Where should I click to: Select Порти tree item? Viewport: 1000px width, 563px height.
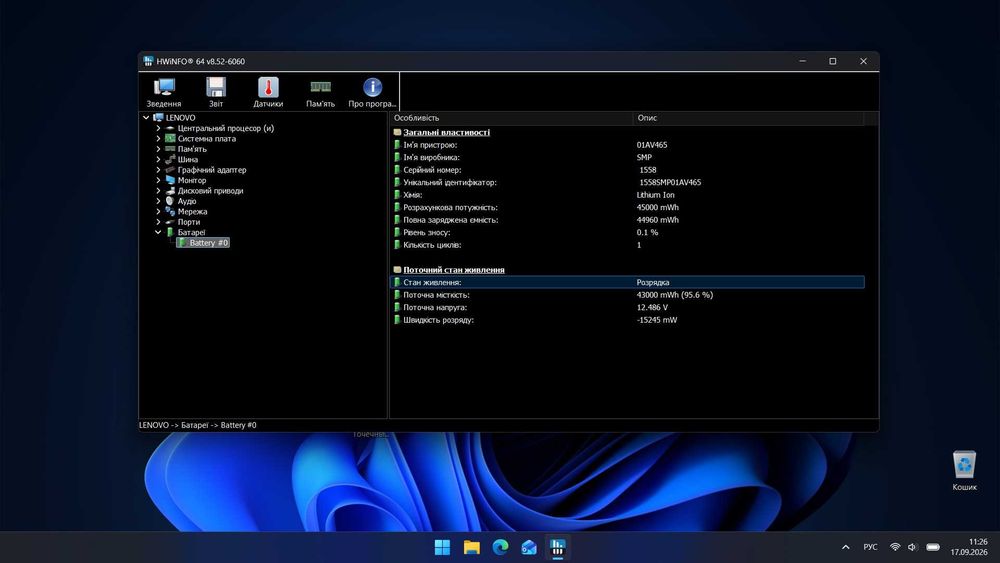pyautogui.click(x=182, y=222)
